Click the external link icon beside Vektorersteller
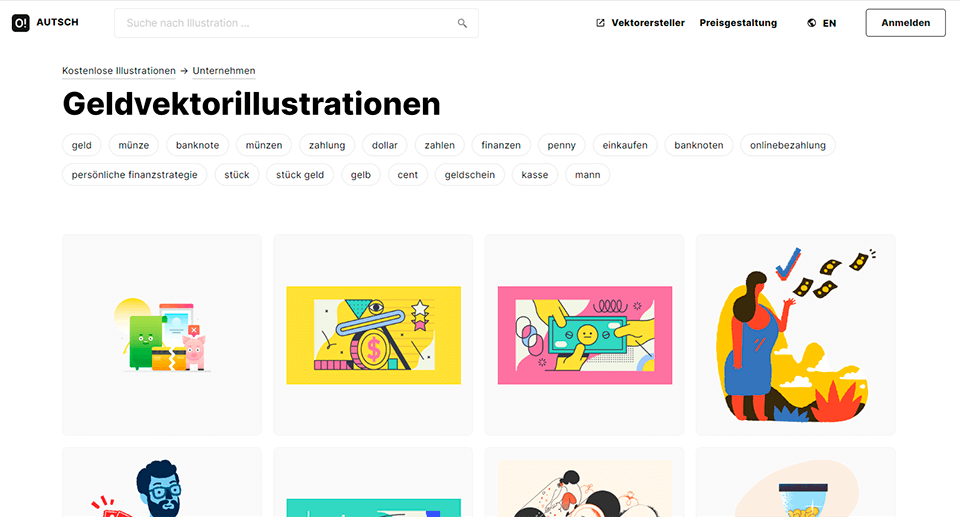The width and height of the screenshot is (960, 517). (600, 23)
